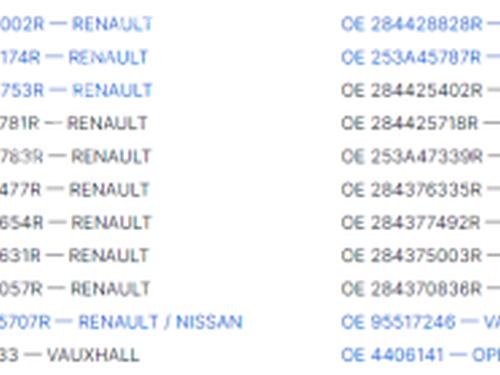Click the 002R — RENAULT link

pos(76,24)
